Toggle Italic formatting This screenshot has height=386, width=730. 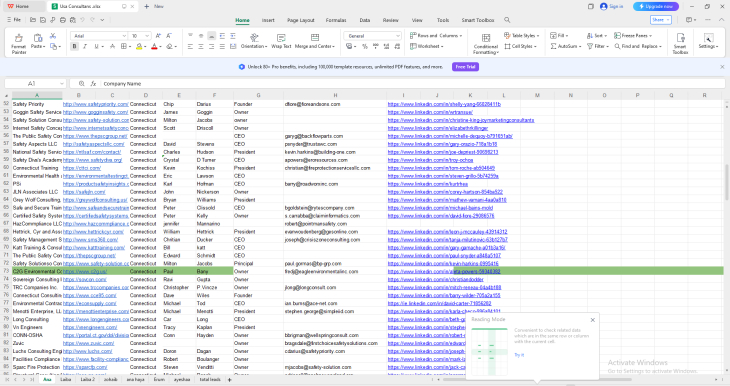(x=85, y=47)
